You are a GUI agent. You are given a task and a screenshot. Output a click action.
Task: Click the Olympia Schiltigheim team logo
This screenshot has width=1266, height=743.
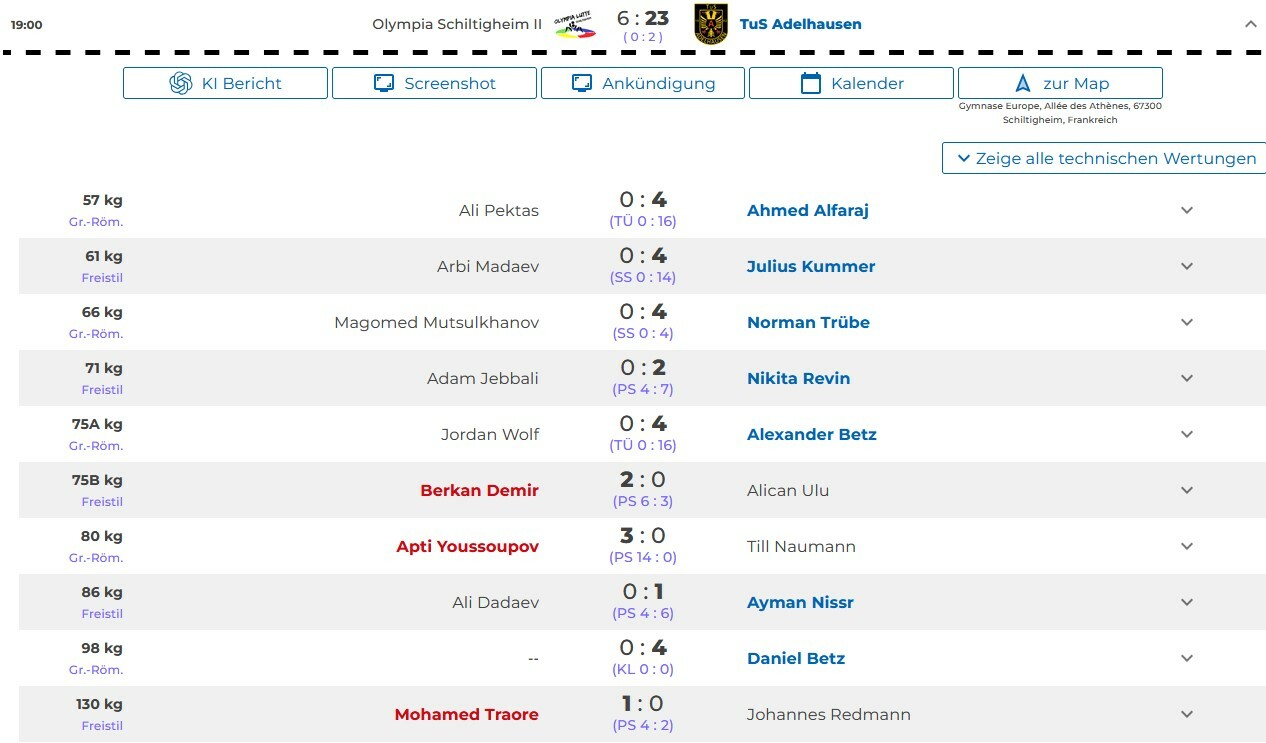tap(575, 25)
